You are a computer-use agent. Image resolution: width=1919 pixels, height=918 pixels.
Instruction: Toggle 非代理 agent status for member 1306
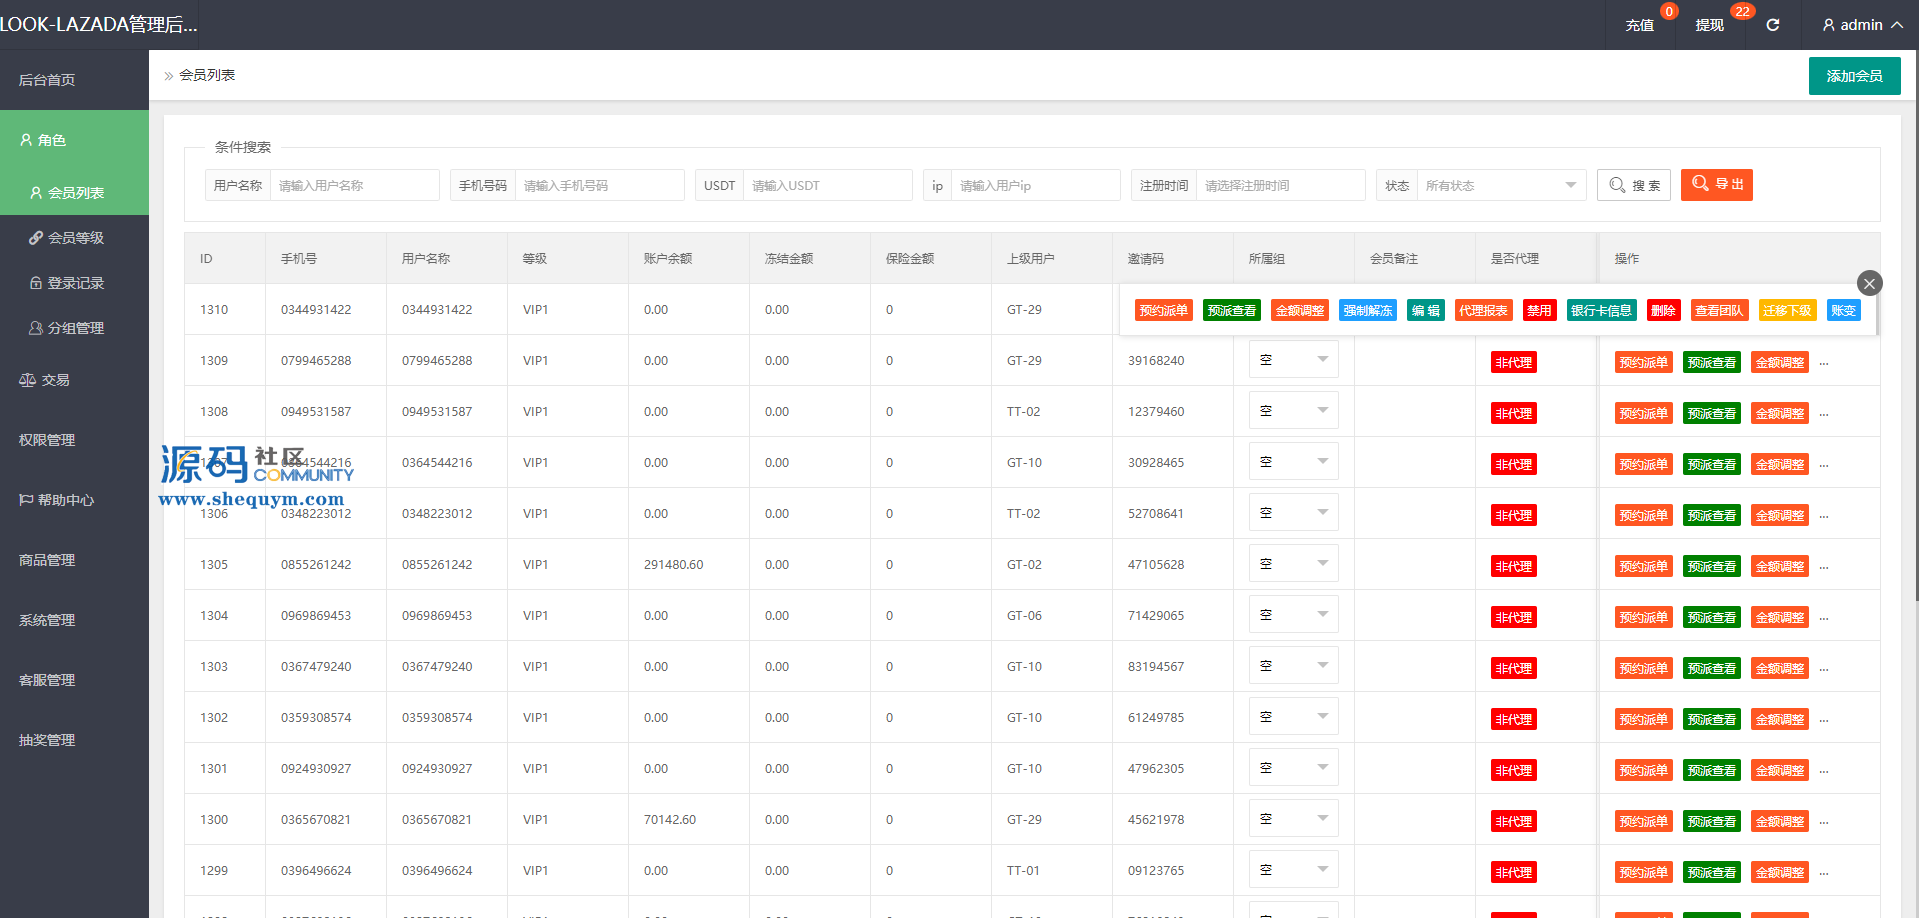1514,515
